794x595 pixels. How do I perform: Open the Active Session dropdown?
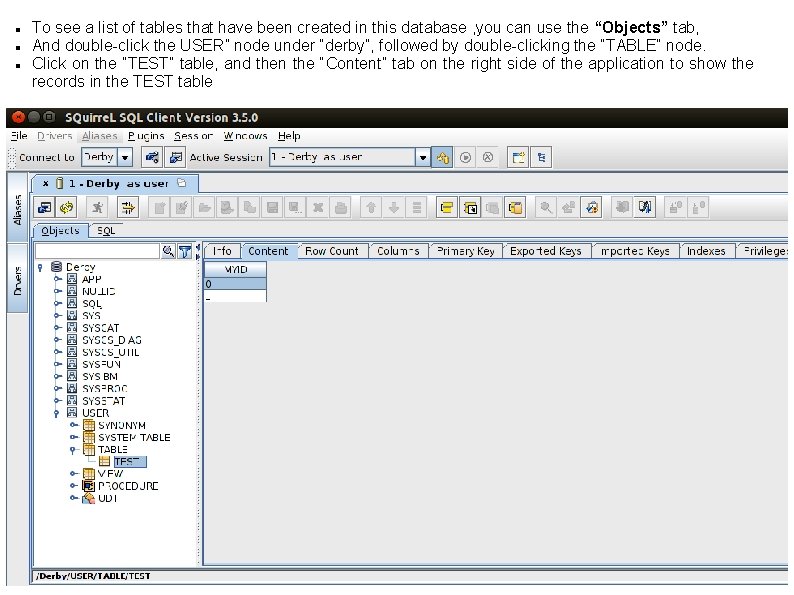click(422, 157)
